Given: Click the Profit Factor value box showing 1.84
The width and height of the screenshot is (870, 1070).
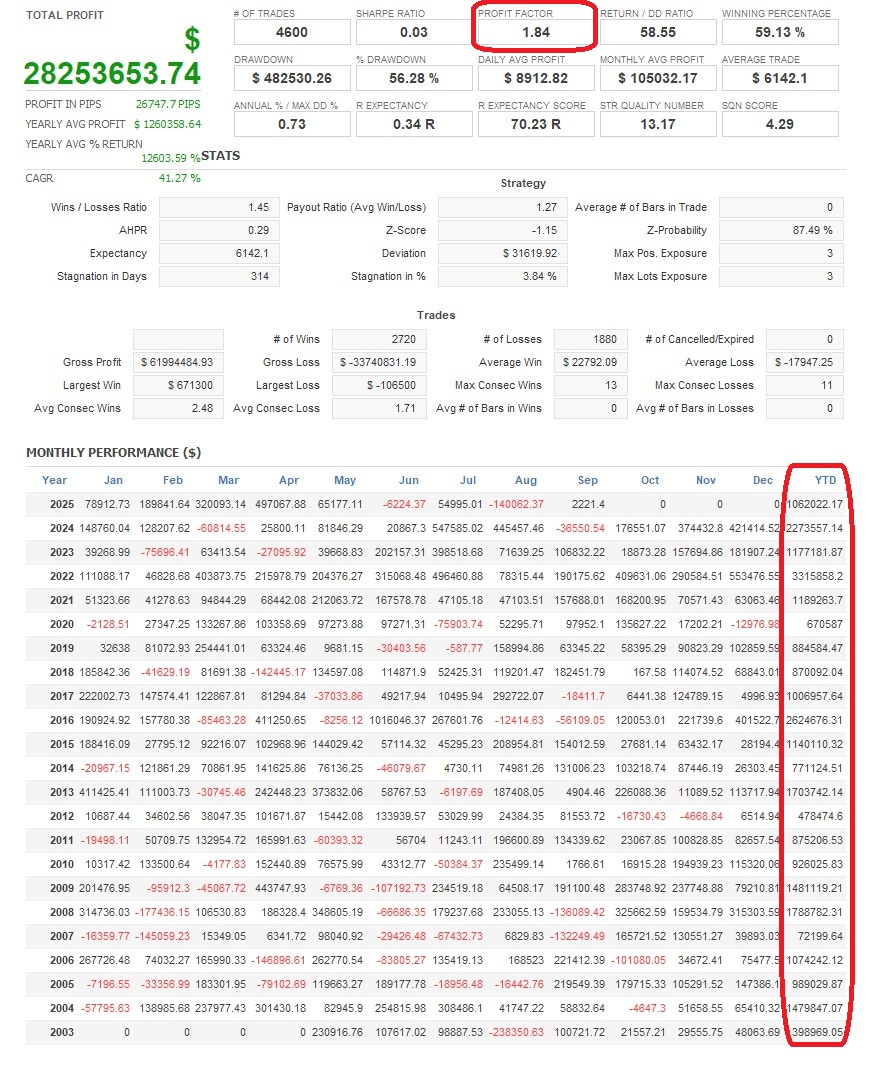Looking at the screenshot, I should [x=536, y=32].
